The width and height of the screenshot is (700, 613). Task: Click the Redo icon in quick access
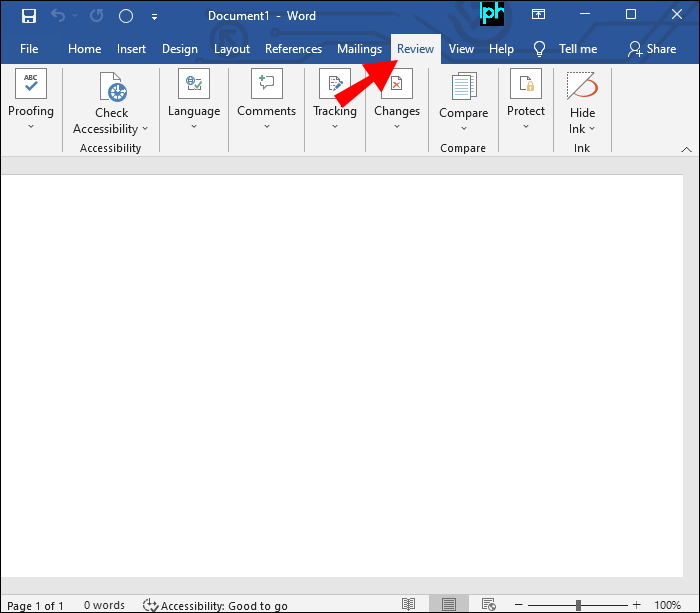96,16
